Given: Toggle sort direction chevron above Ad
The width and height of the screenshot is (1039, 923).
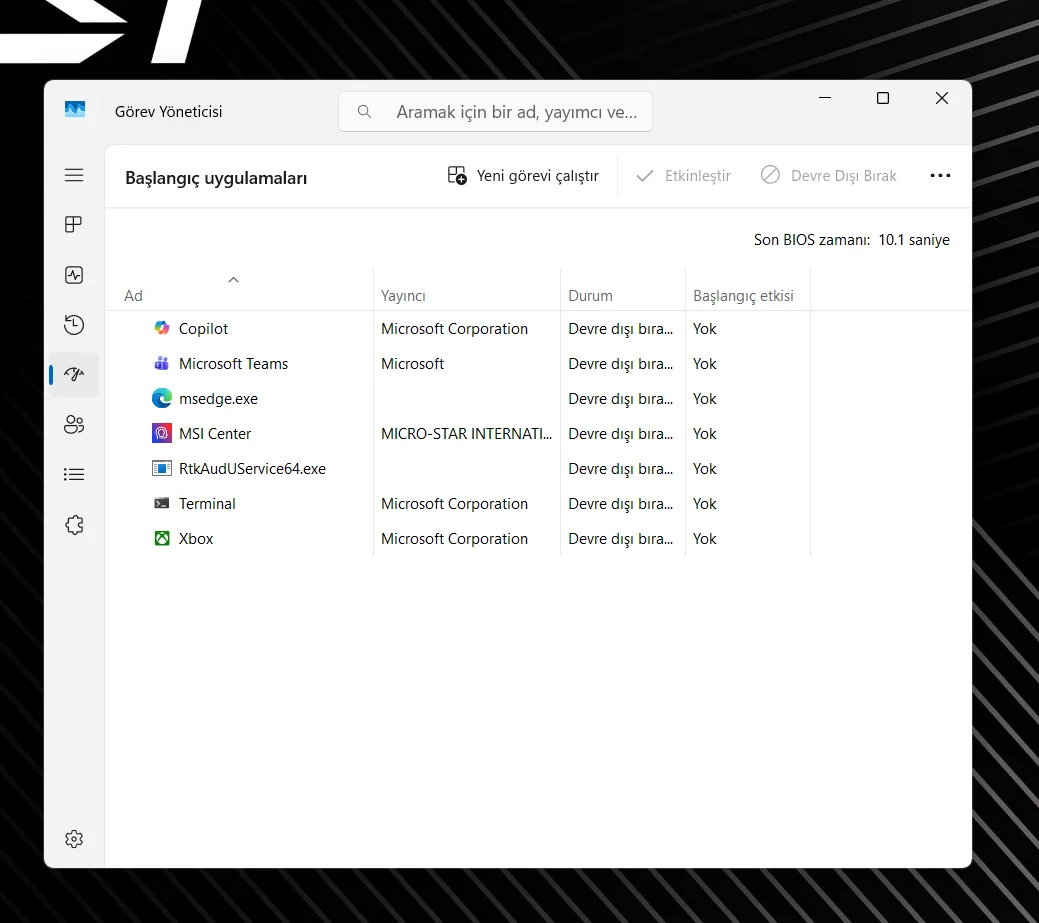Looking at the screenshot, I should [x=233, y=280].
